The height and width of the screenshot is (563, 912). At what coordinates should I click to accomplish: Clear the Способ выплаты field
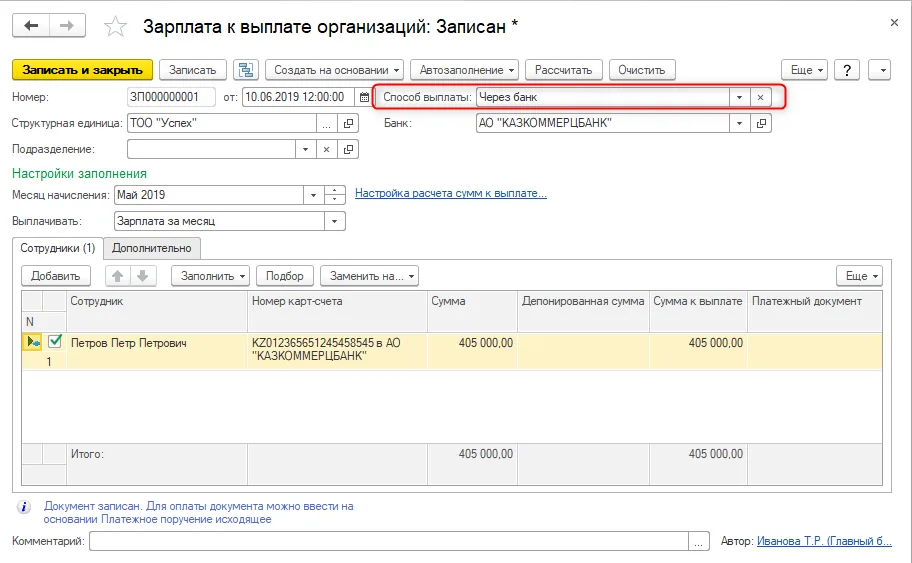[760, 97]
